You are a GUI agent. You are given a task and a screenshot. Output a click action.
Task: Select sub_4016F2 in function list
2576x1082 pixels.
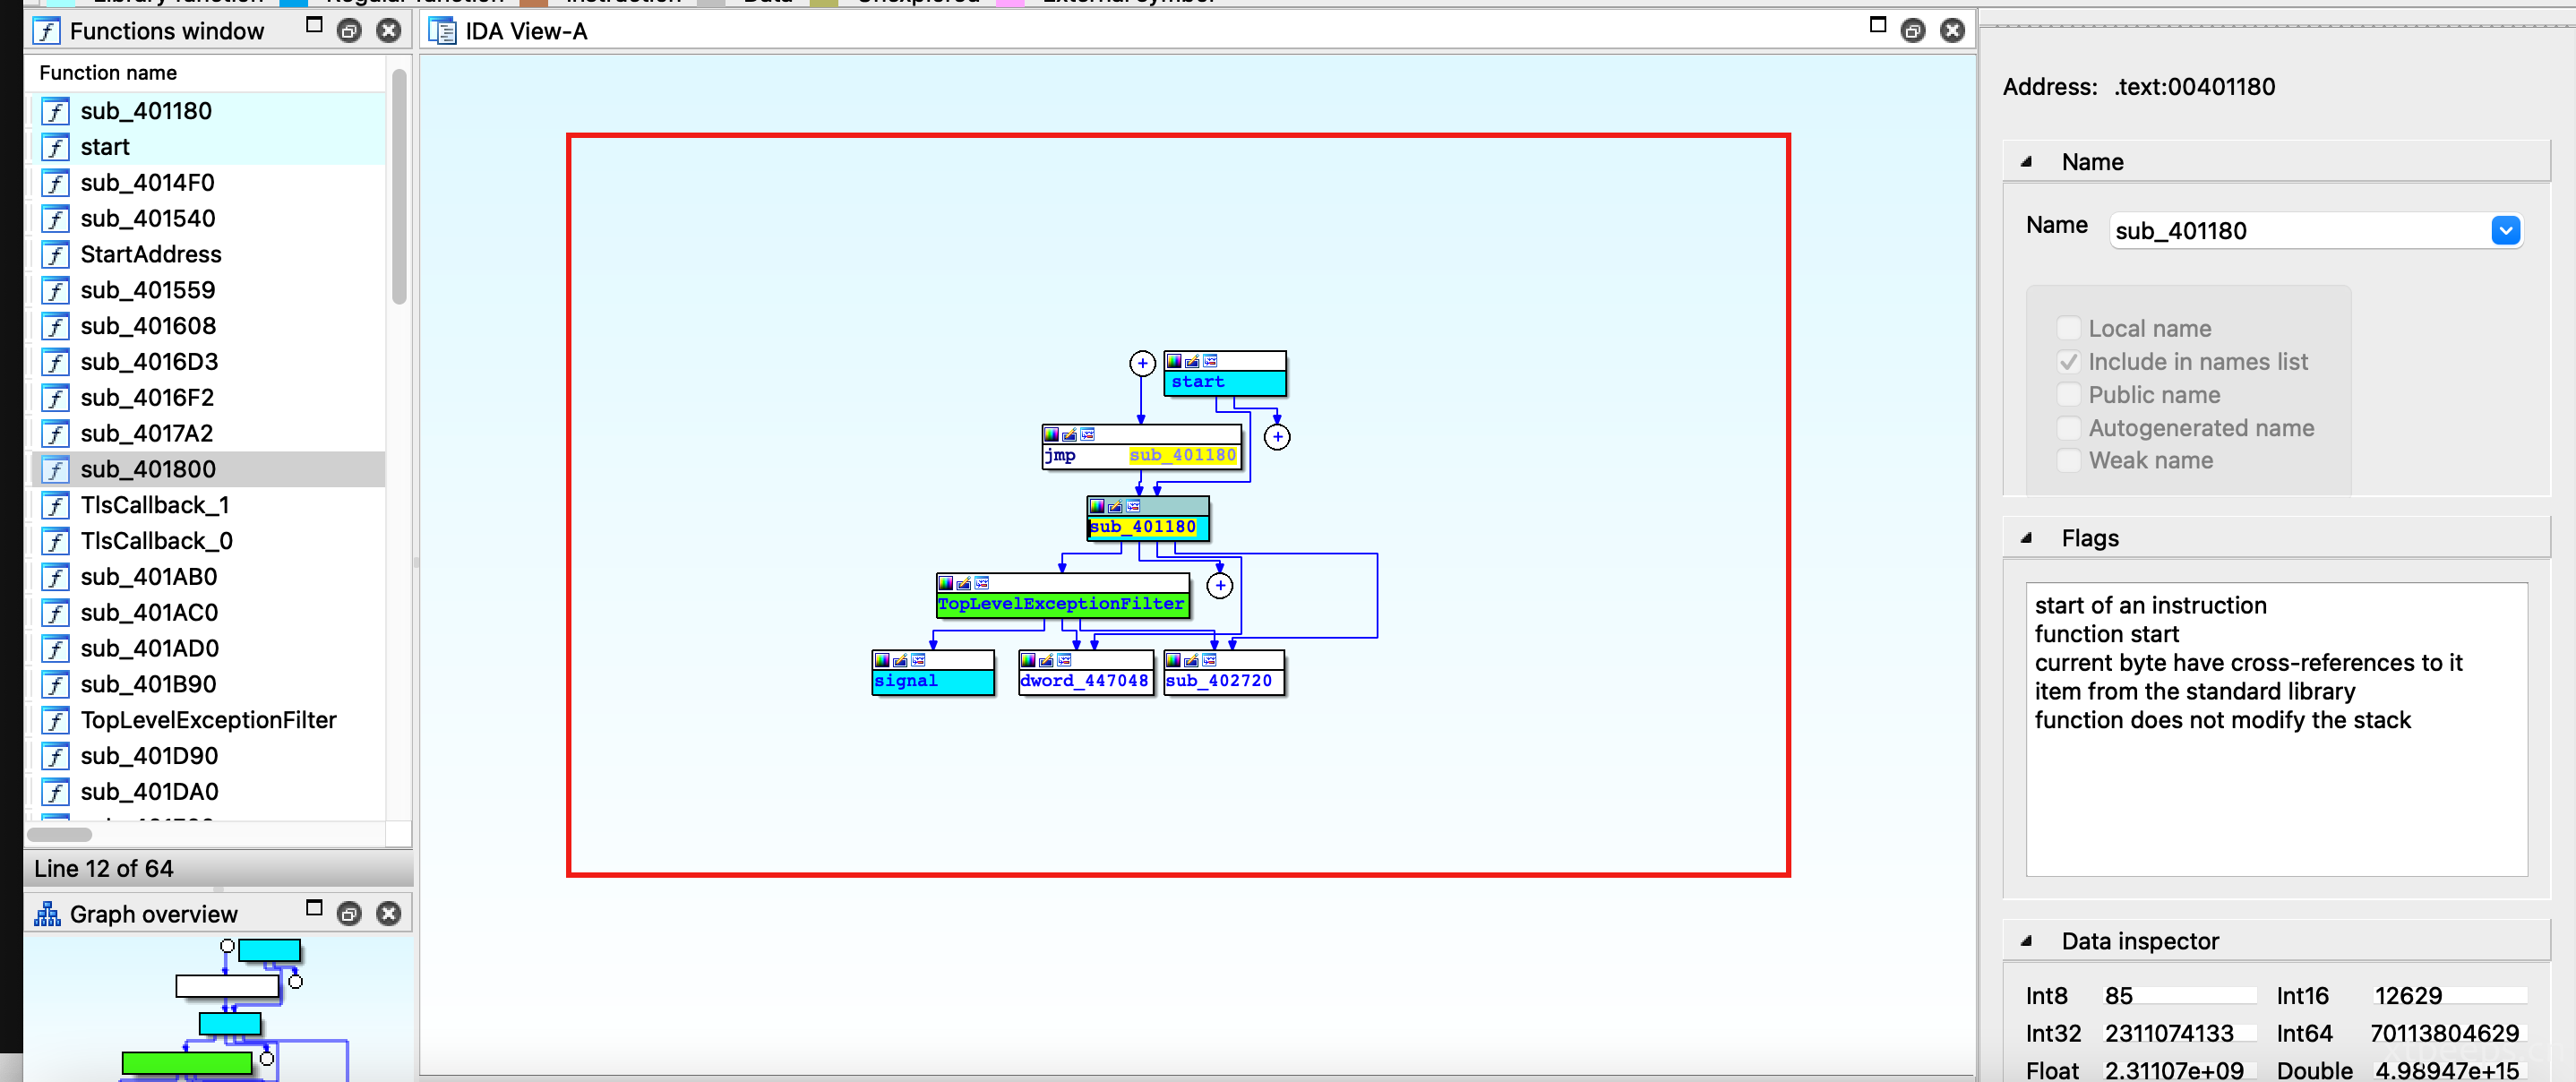[x=208, y=398]
